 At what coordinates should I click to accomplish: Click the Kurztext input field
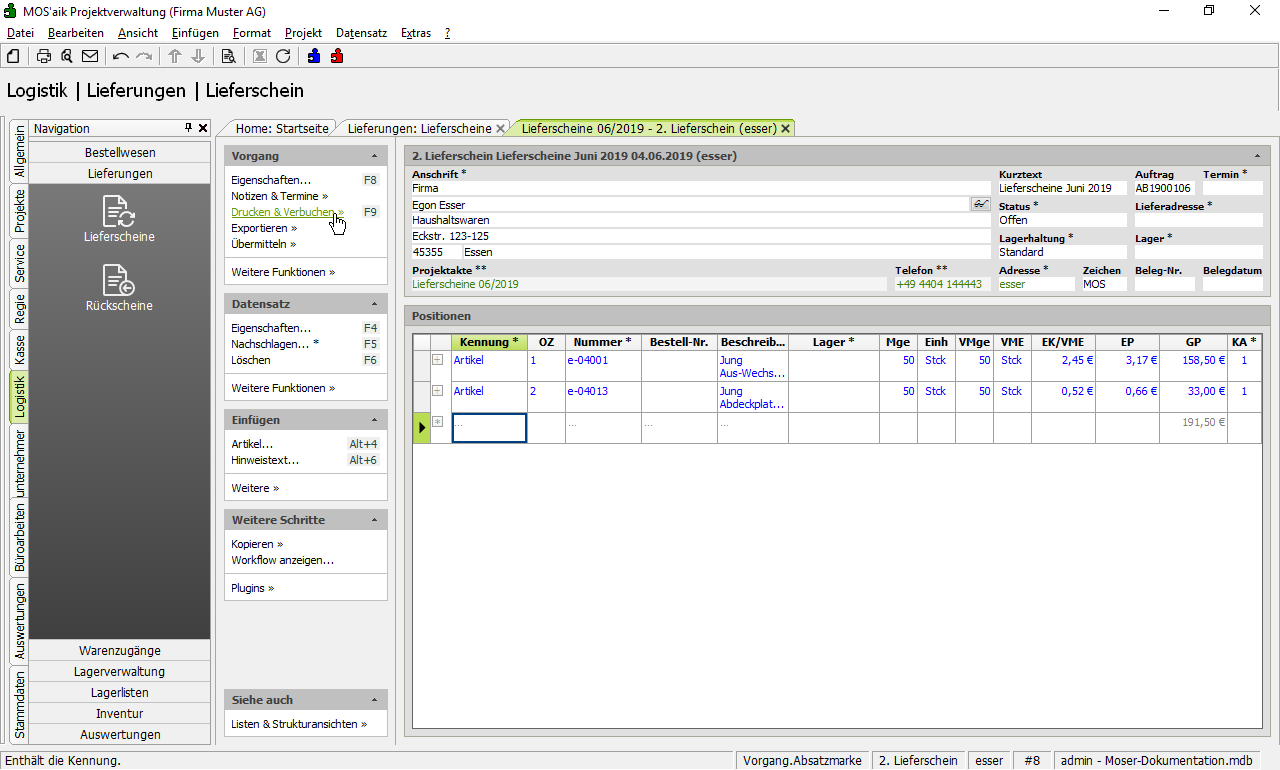pos(1061,188)
